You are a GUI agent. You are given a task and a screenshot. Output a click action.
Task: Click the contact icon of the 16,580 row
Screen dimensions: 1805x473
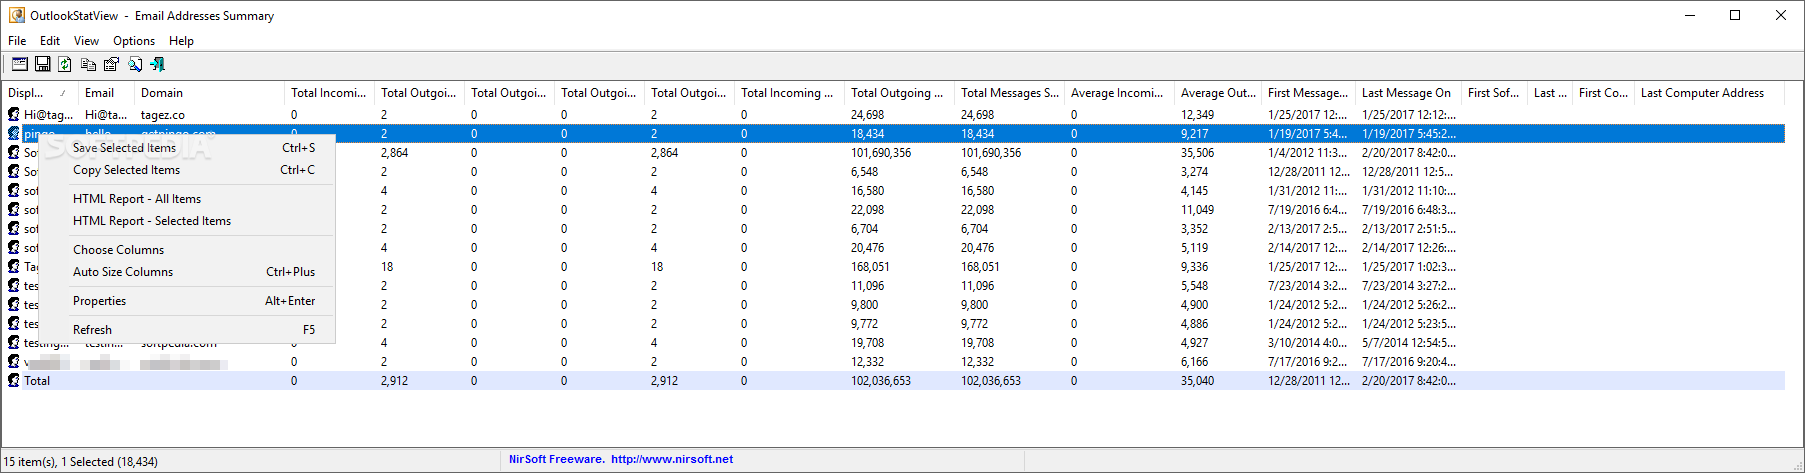point(14,191)
